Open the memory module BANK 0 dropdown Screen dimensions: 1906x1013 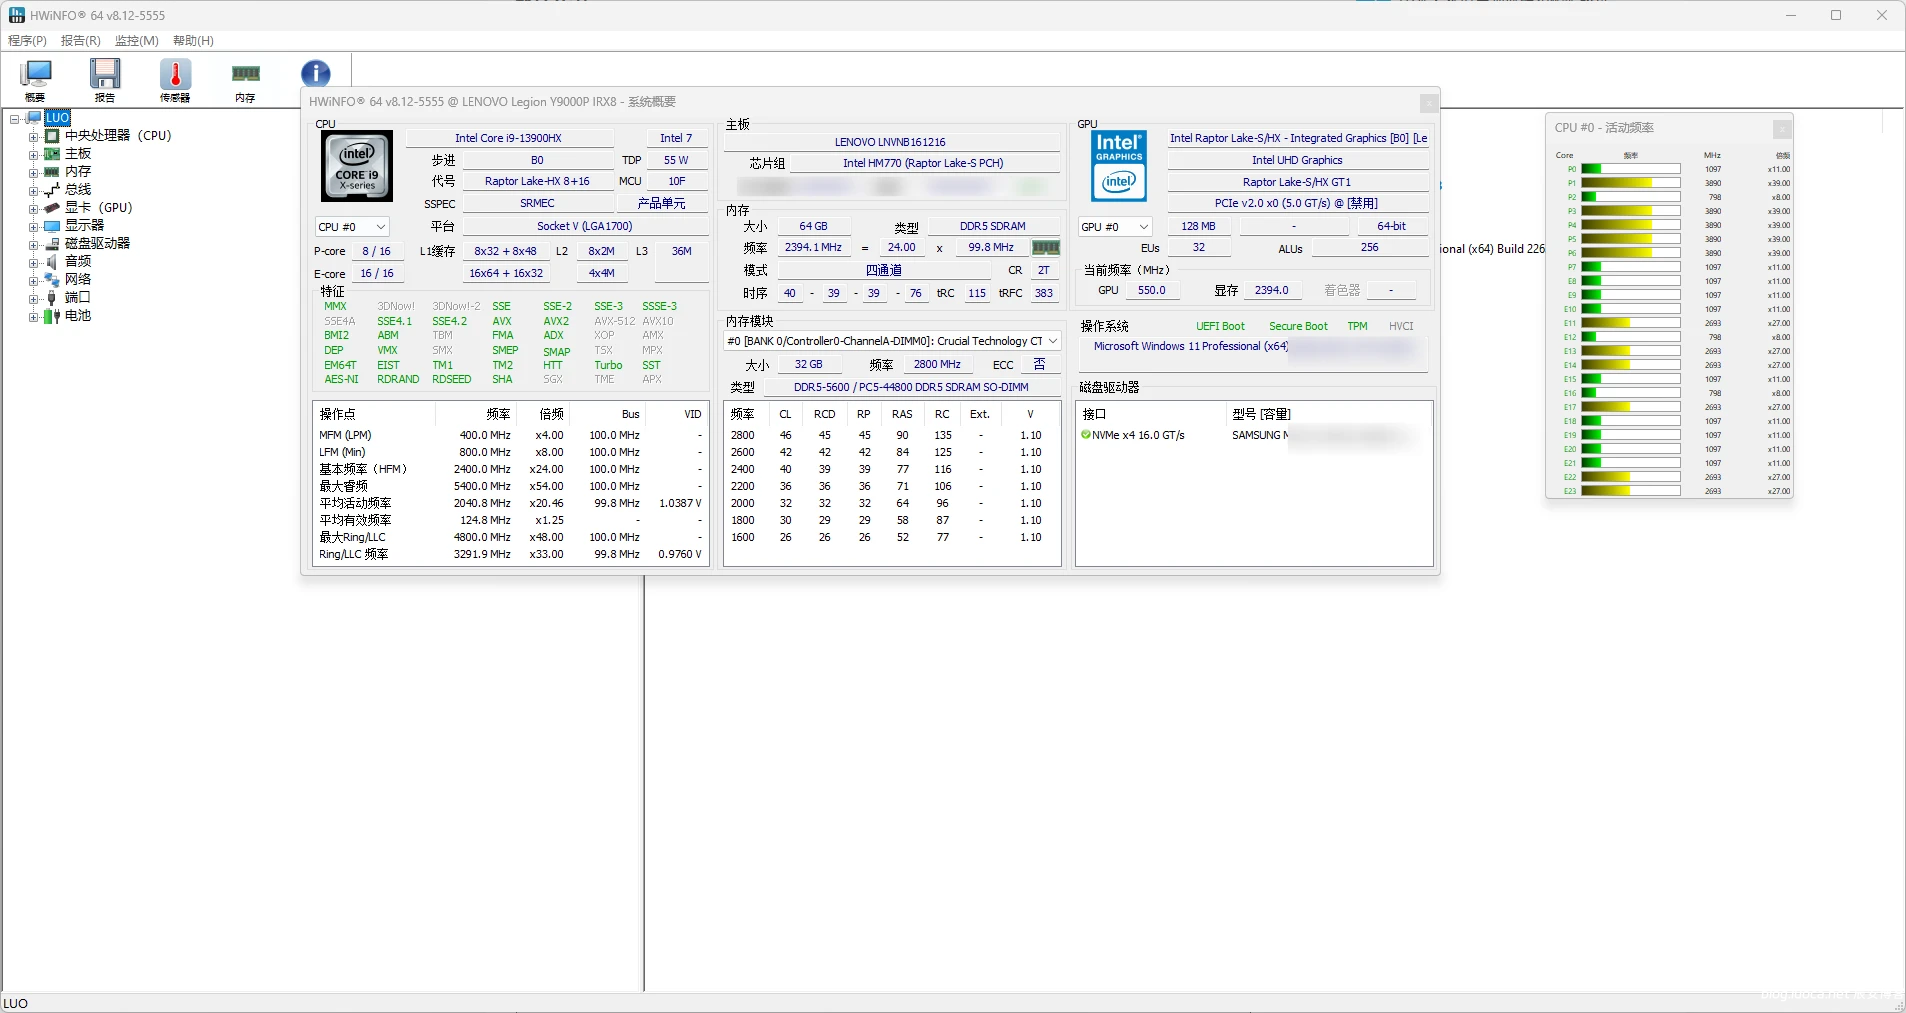pyautogui.click(x=892, y=341)
